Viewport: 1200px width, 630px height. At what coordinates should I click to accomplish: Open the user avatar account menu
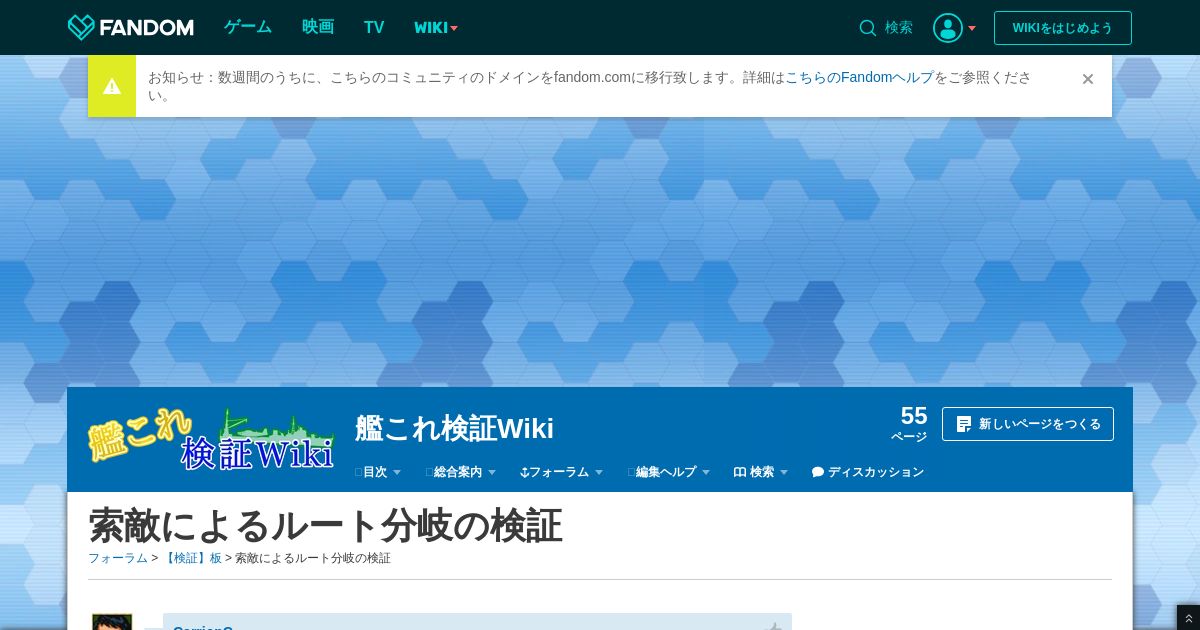(x=947, y=28)
